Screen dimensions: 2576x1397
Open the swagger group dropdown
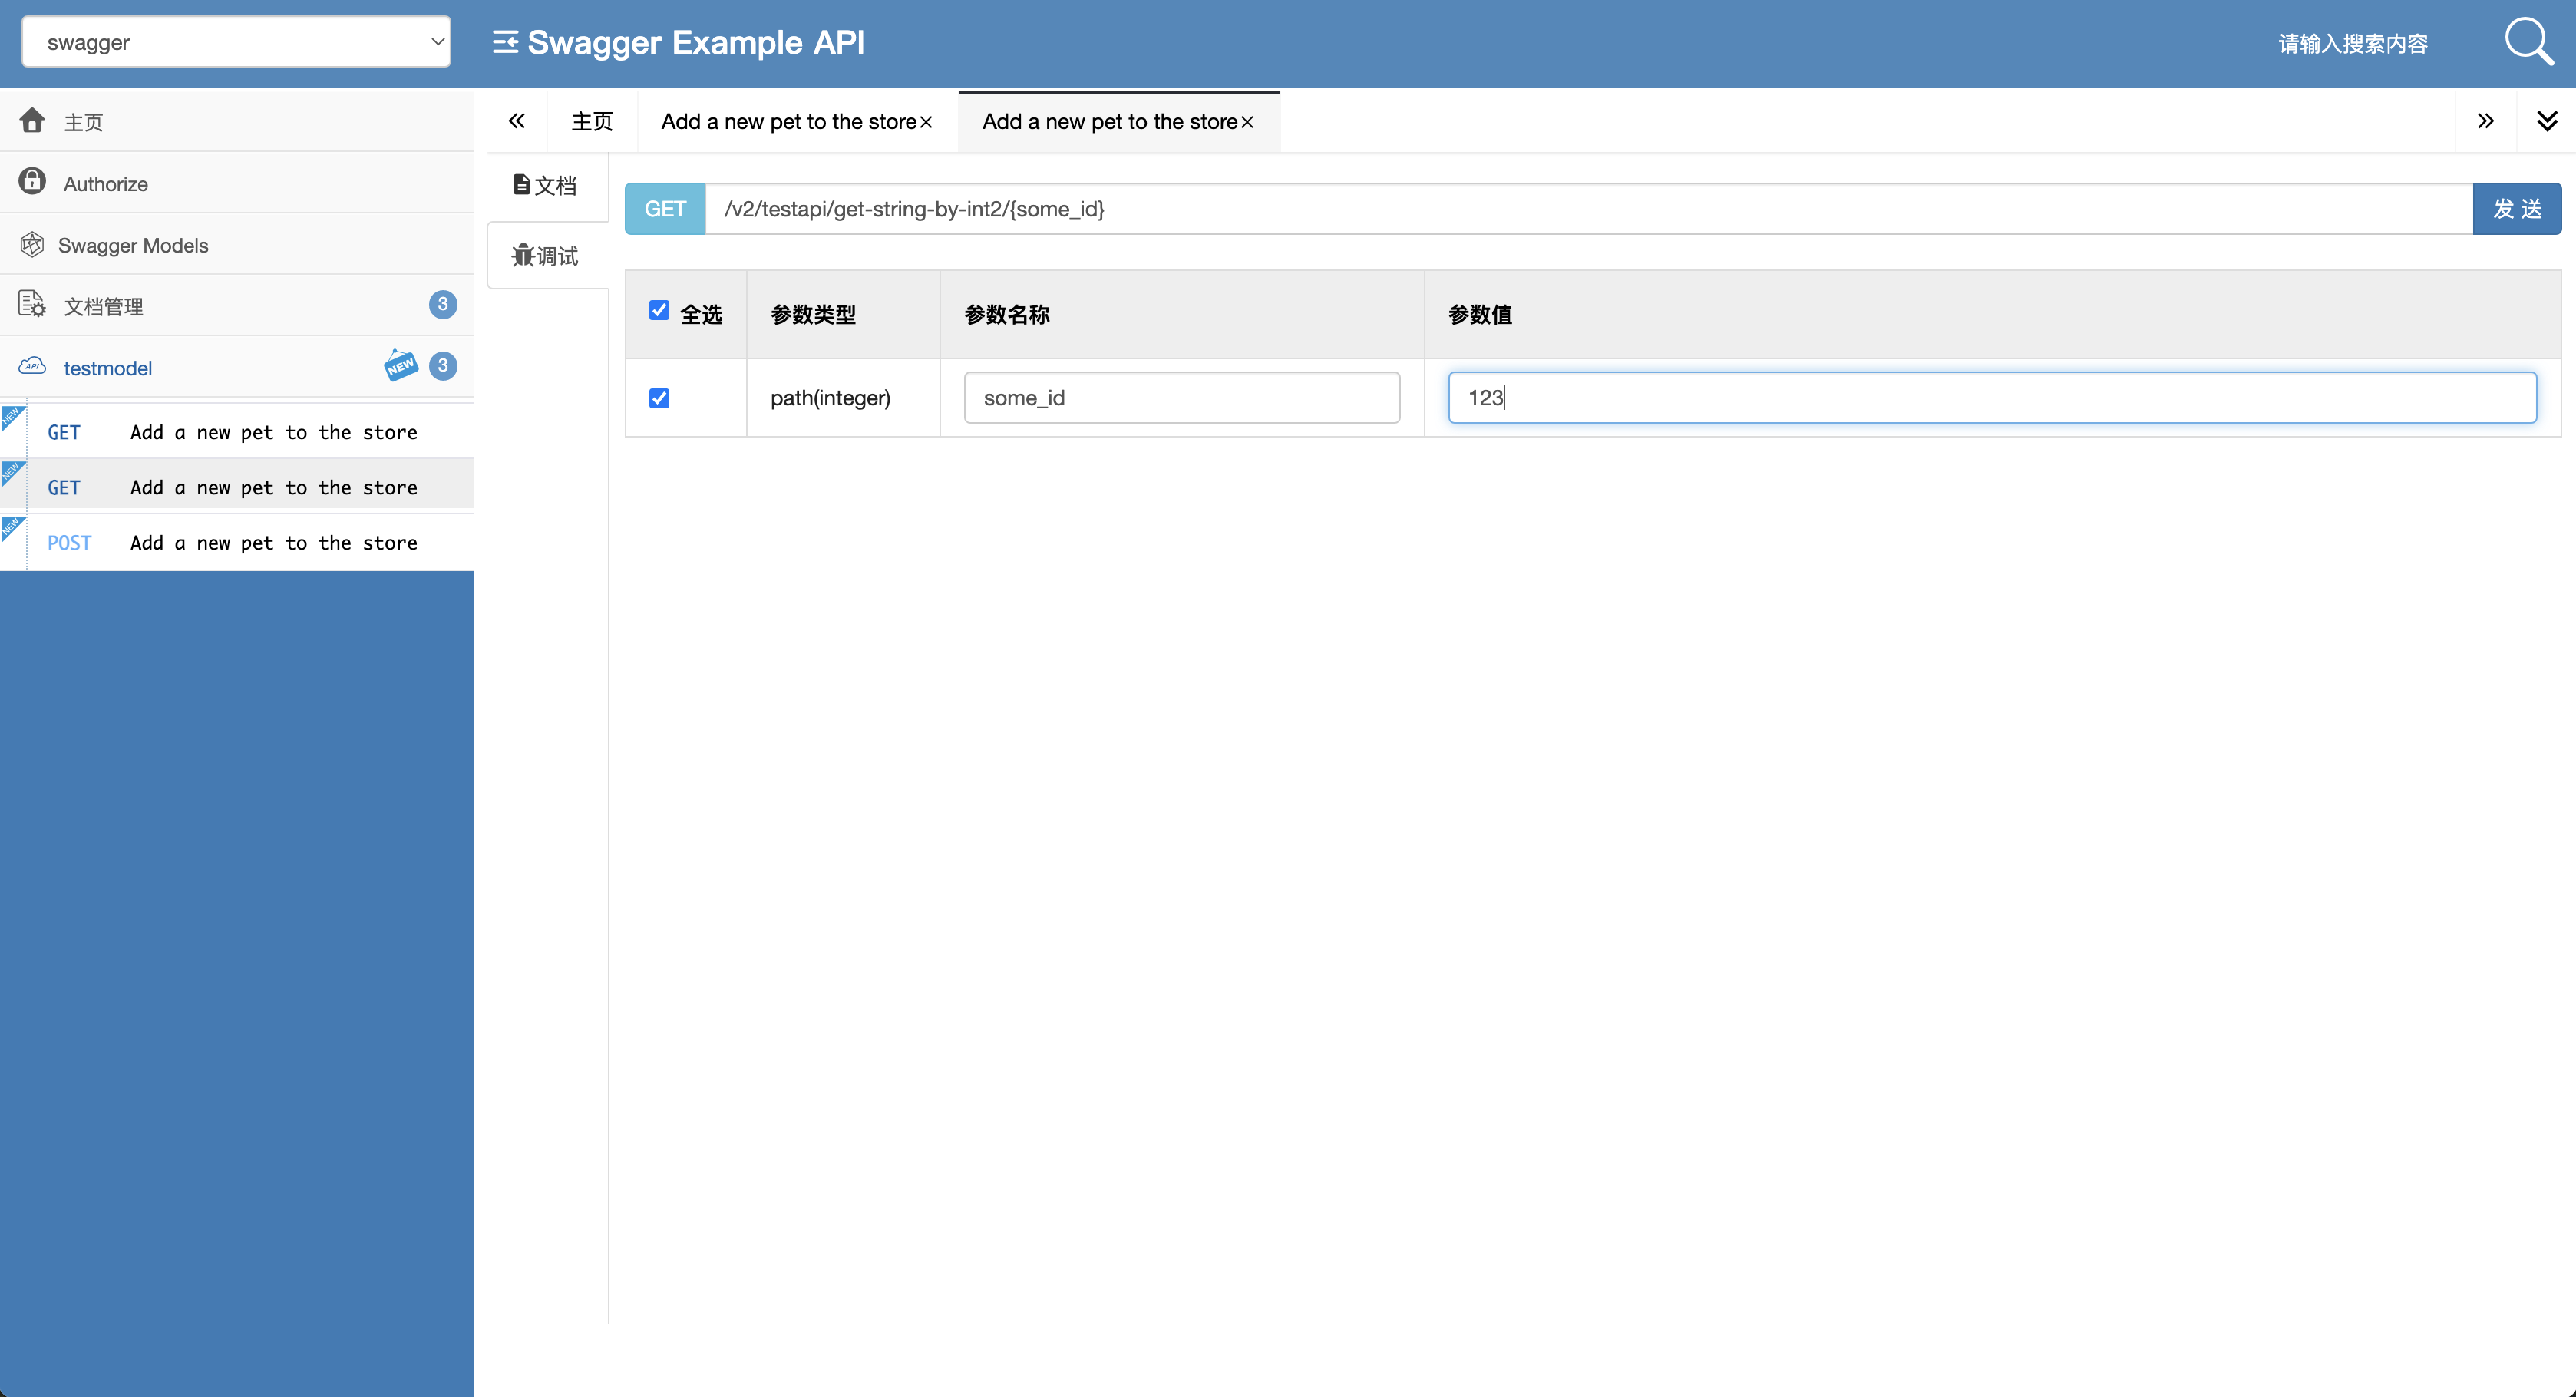click(x=236, y=42)
